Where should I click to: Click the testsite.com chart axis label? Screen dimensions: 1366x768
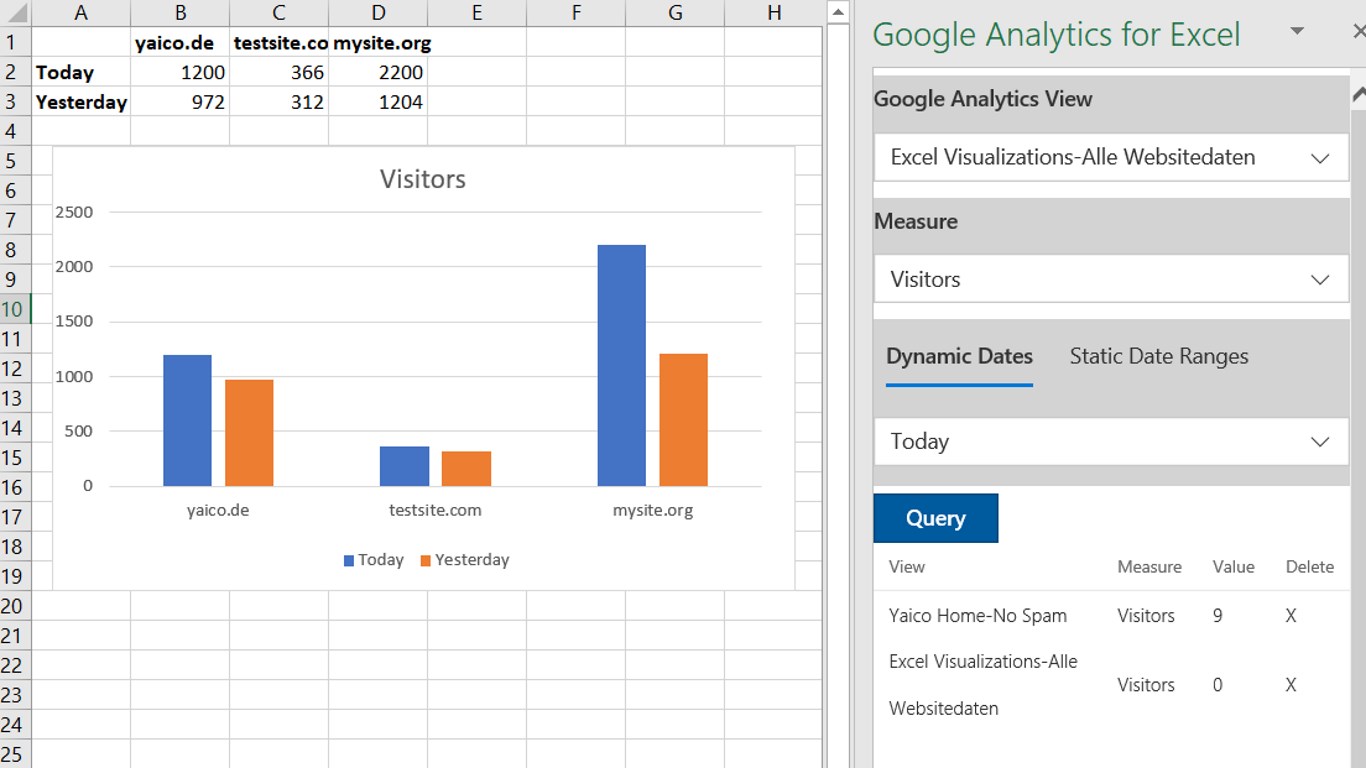click(435, 510)
